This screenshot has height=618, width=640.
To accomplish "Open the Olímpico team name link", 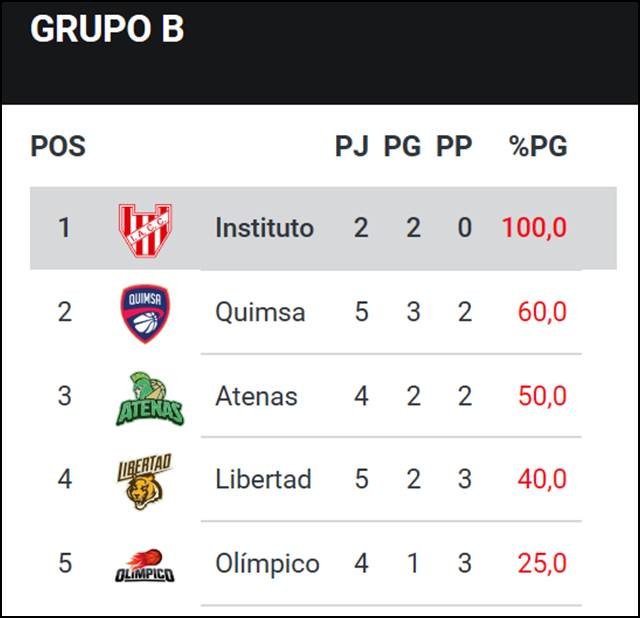I will click(267, 563).
